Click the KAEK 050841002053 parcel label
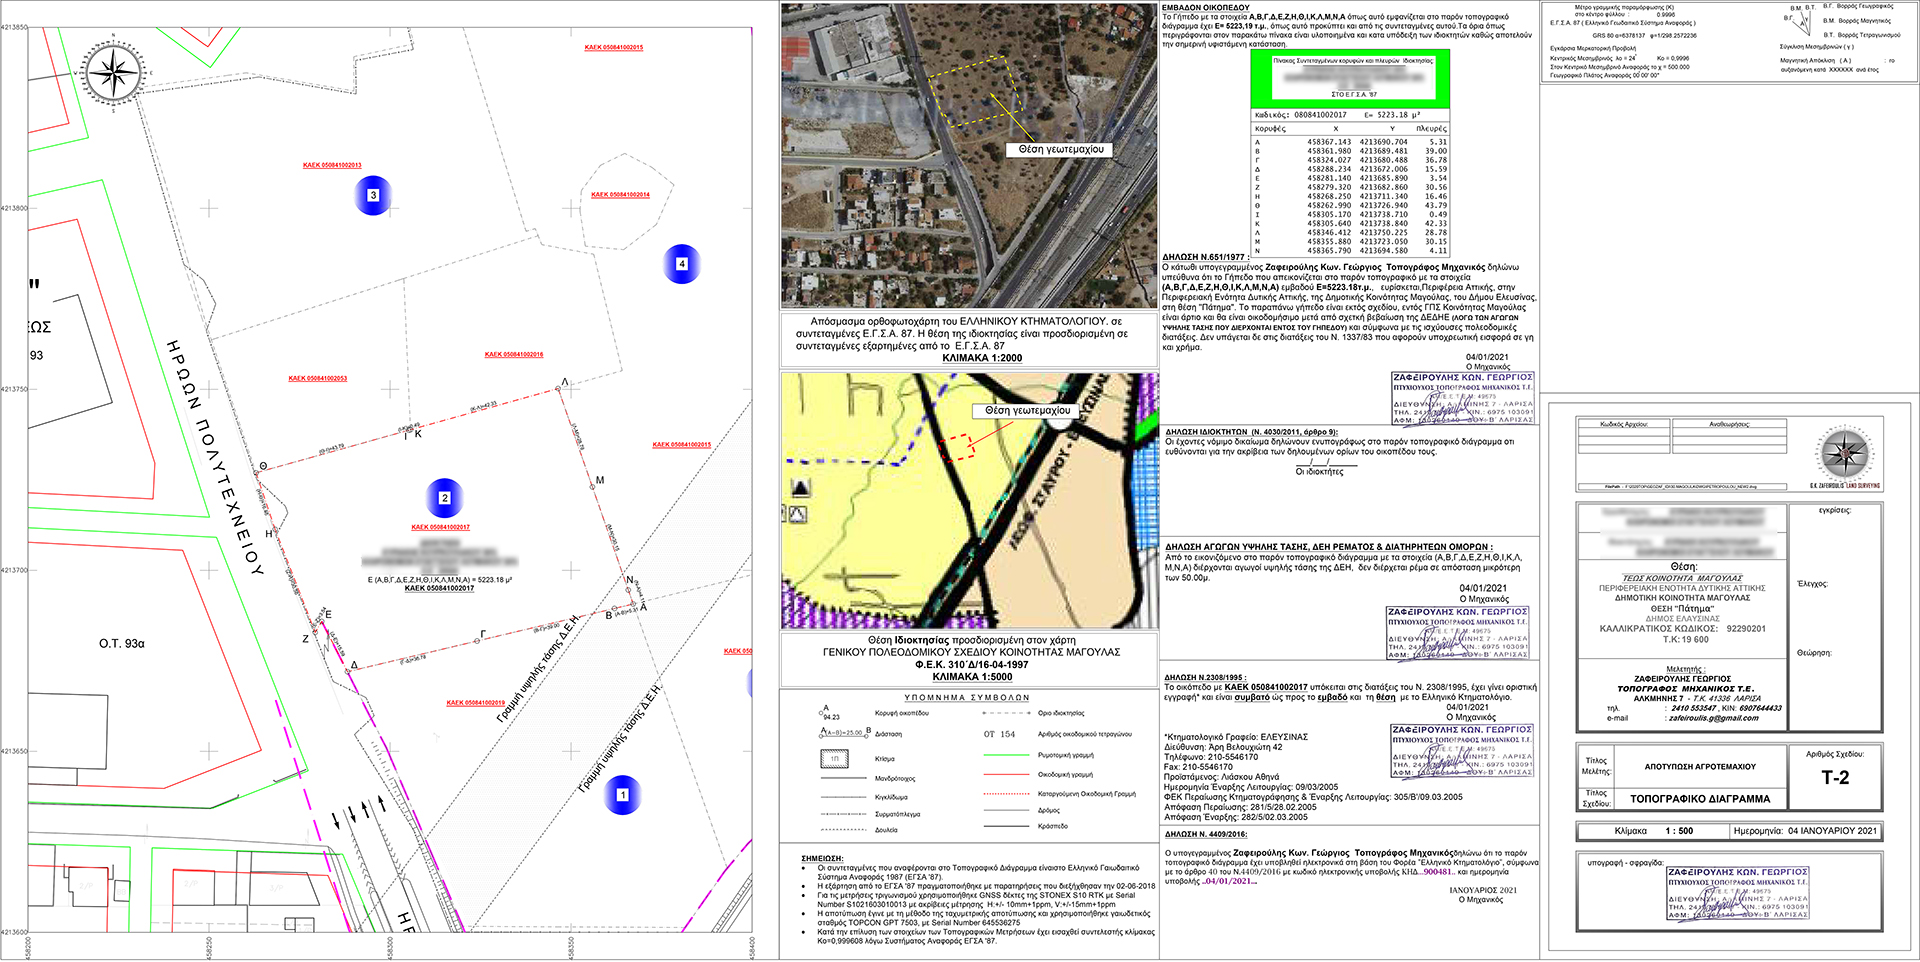Image resolution: width=1920 pixels, height=962 pixels. point(318,378)
